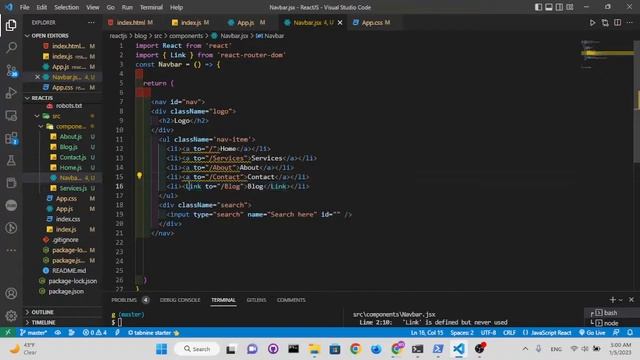The width and height of the screenshot is (640, 360).
Task: Click tabnine starter in status bar
Action: 154,333
